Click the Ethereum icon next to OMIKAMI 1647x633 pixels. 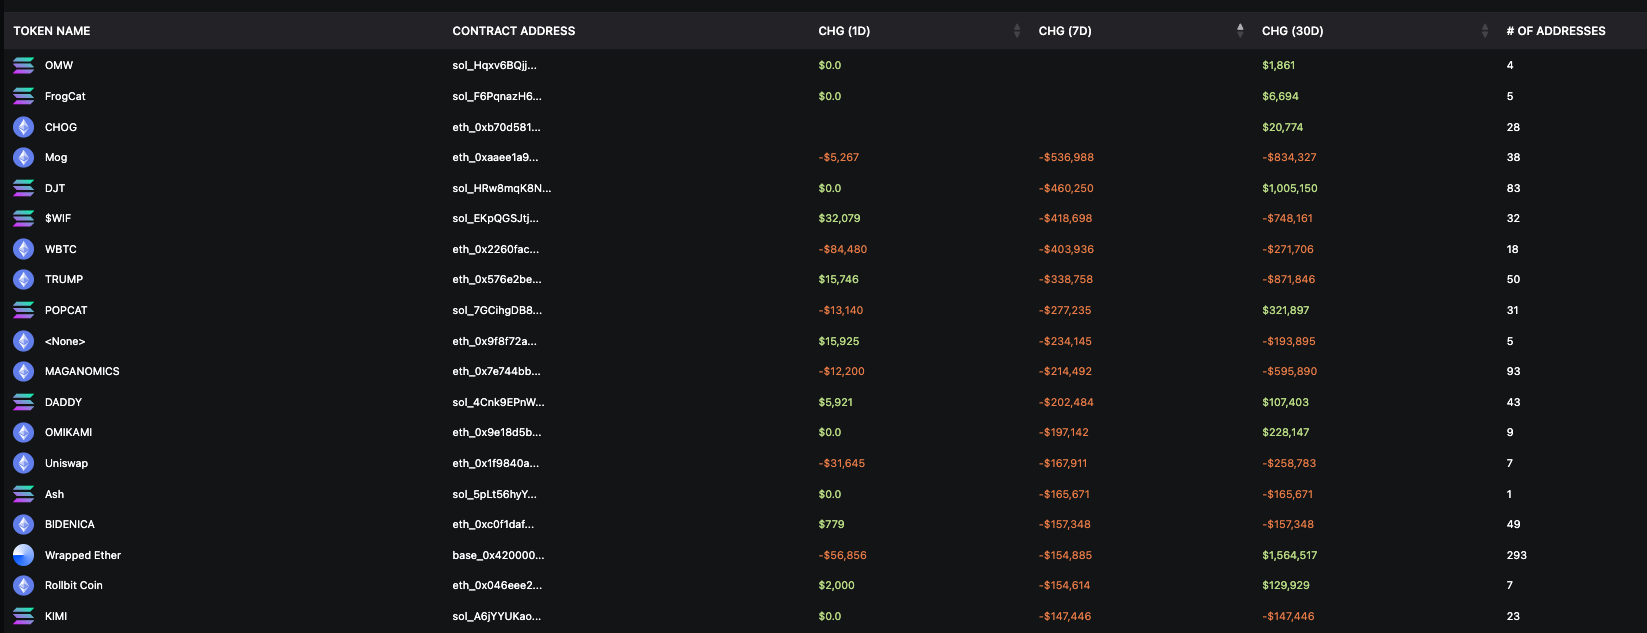click(x=23, y=433)
